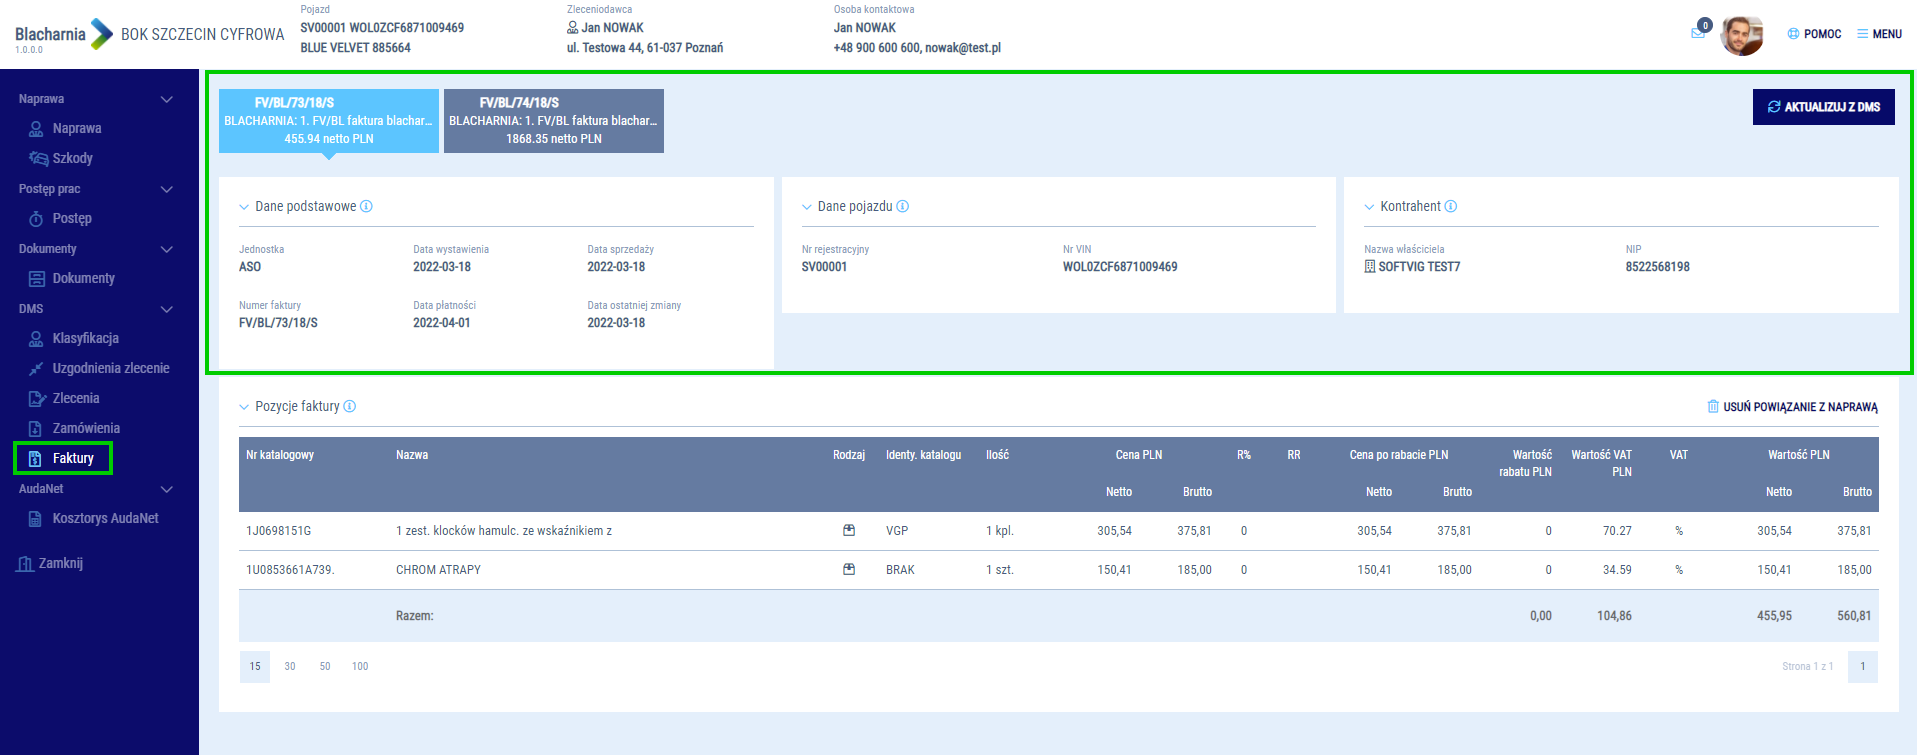
Task: Set page size to 30 rows
Action: pyautogui.click(x=290, y=667)
